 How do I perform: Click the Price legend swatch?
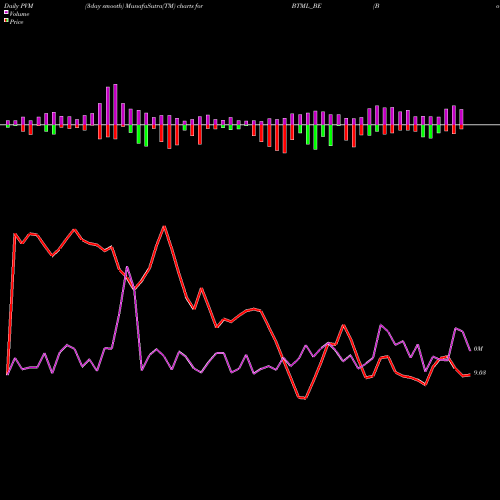point(6,20)
